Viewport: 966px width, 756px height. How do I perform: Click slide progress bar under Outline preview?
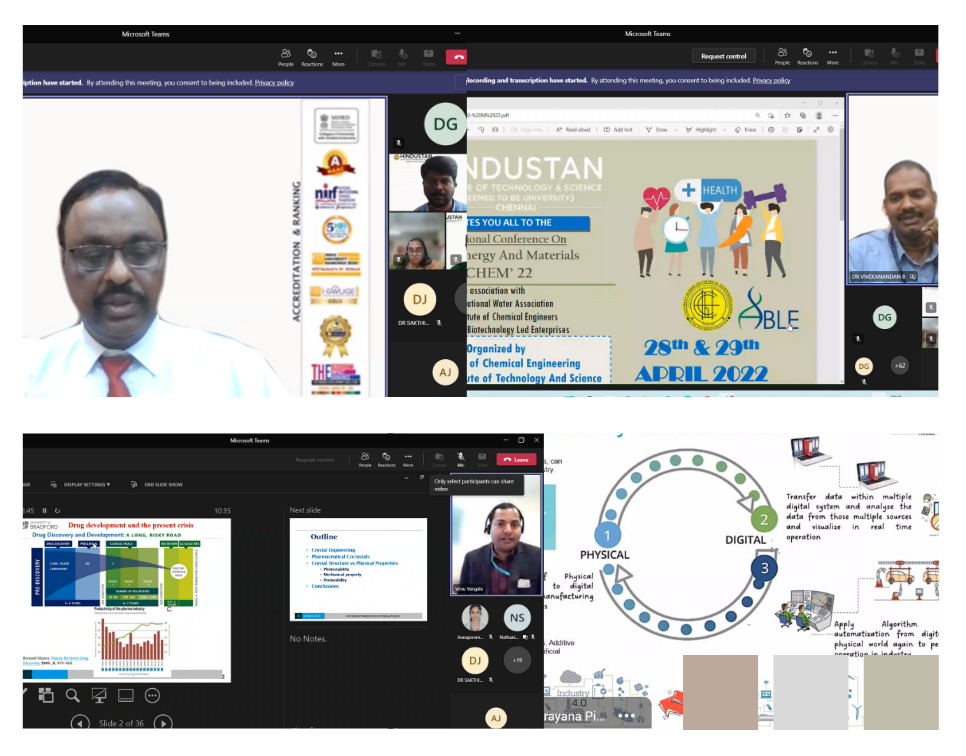(358, 616)
